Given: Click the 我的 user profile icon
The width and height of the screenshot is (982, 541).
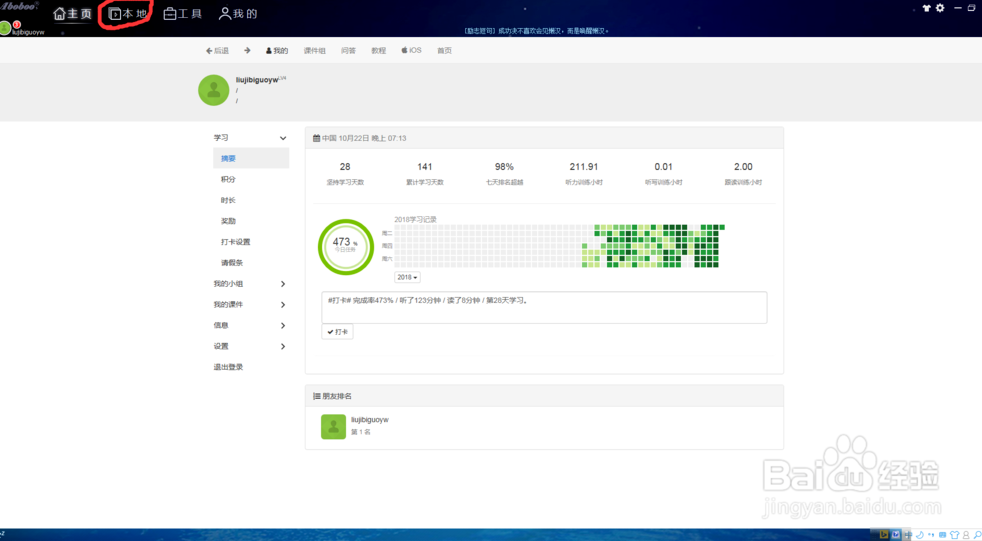Looking at the screenshot, I should pos(238,14).
